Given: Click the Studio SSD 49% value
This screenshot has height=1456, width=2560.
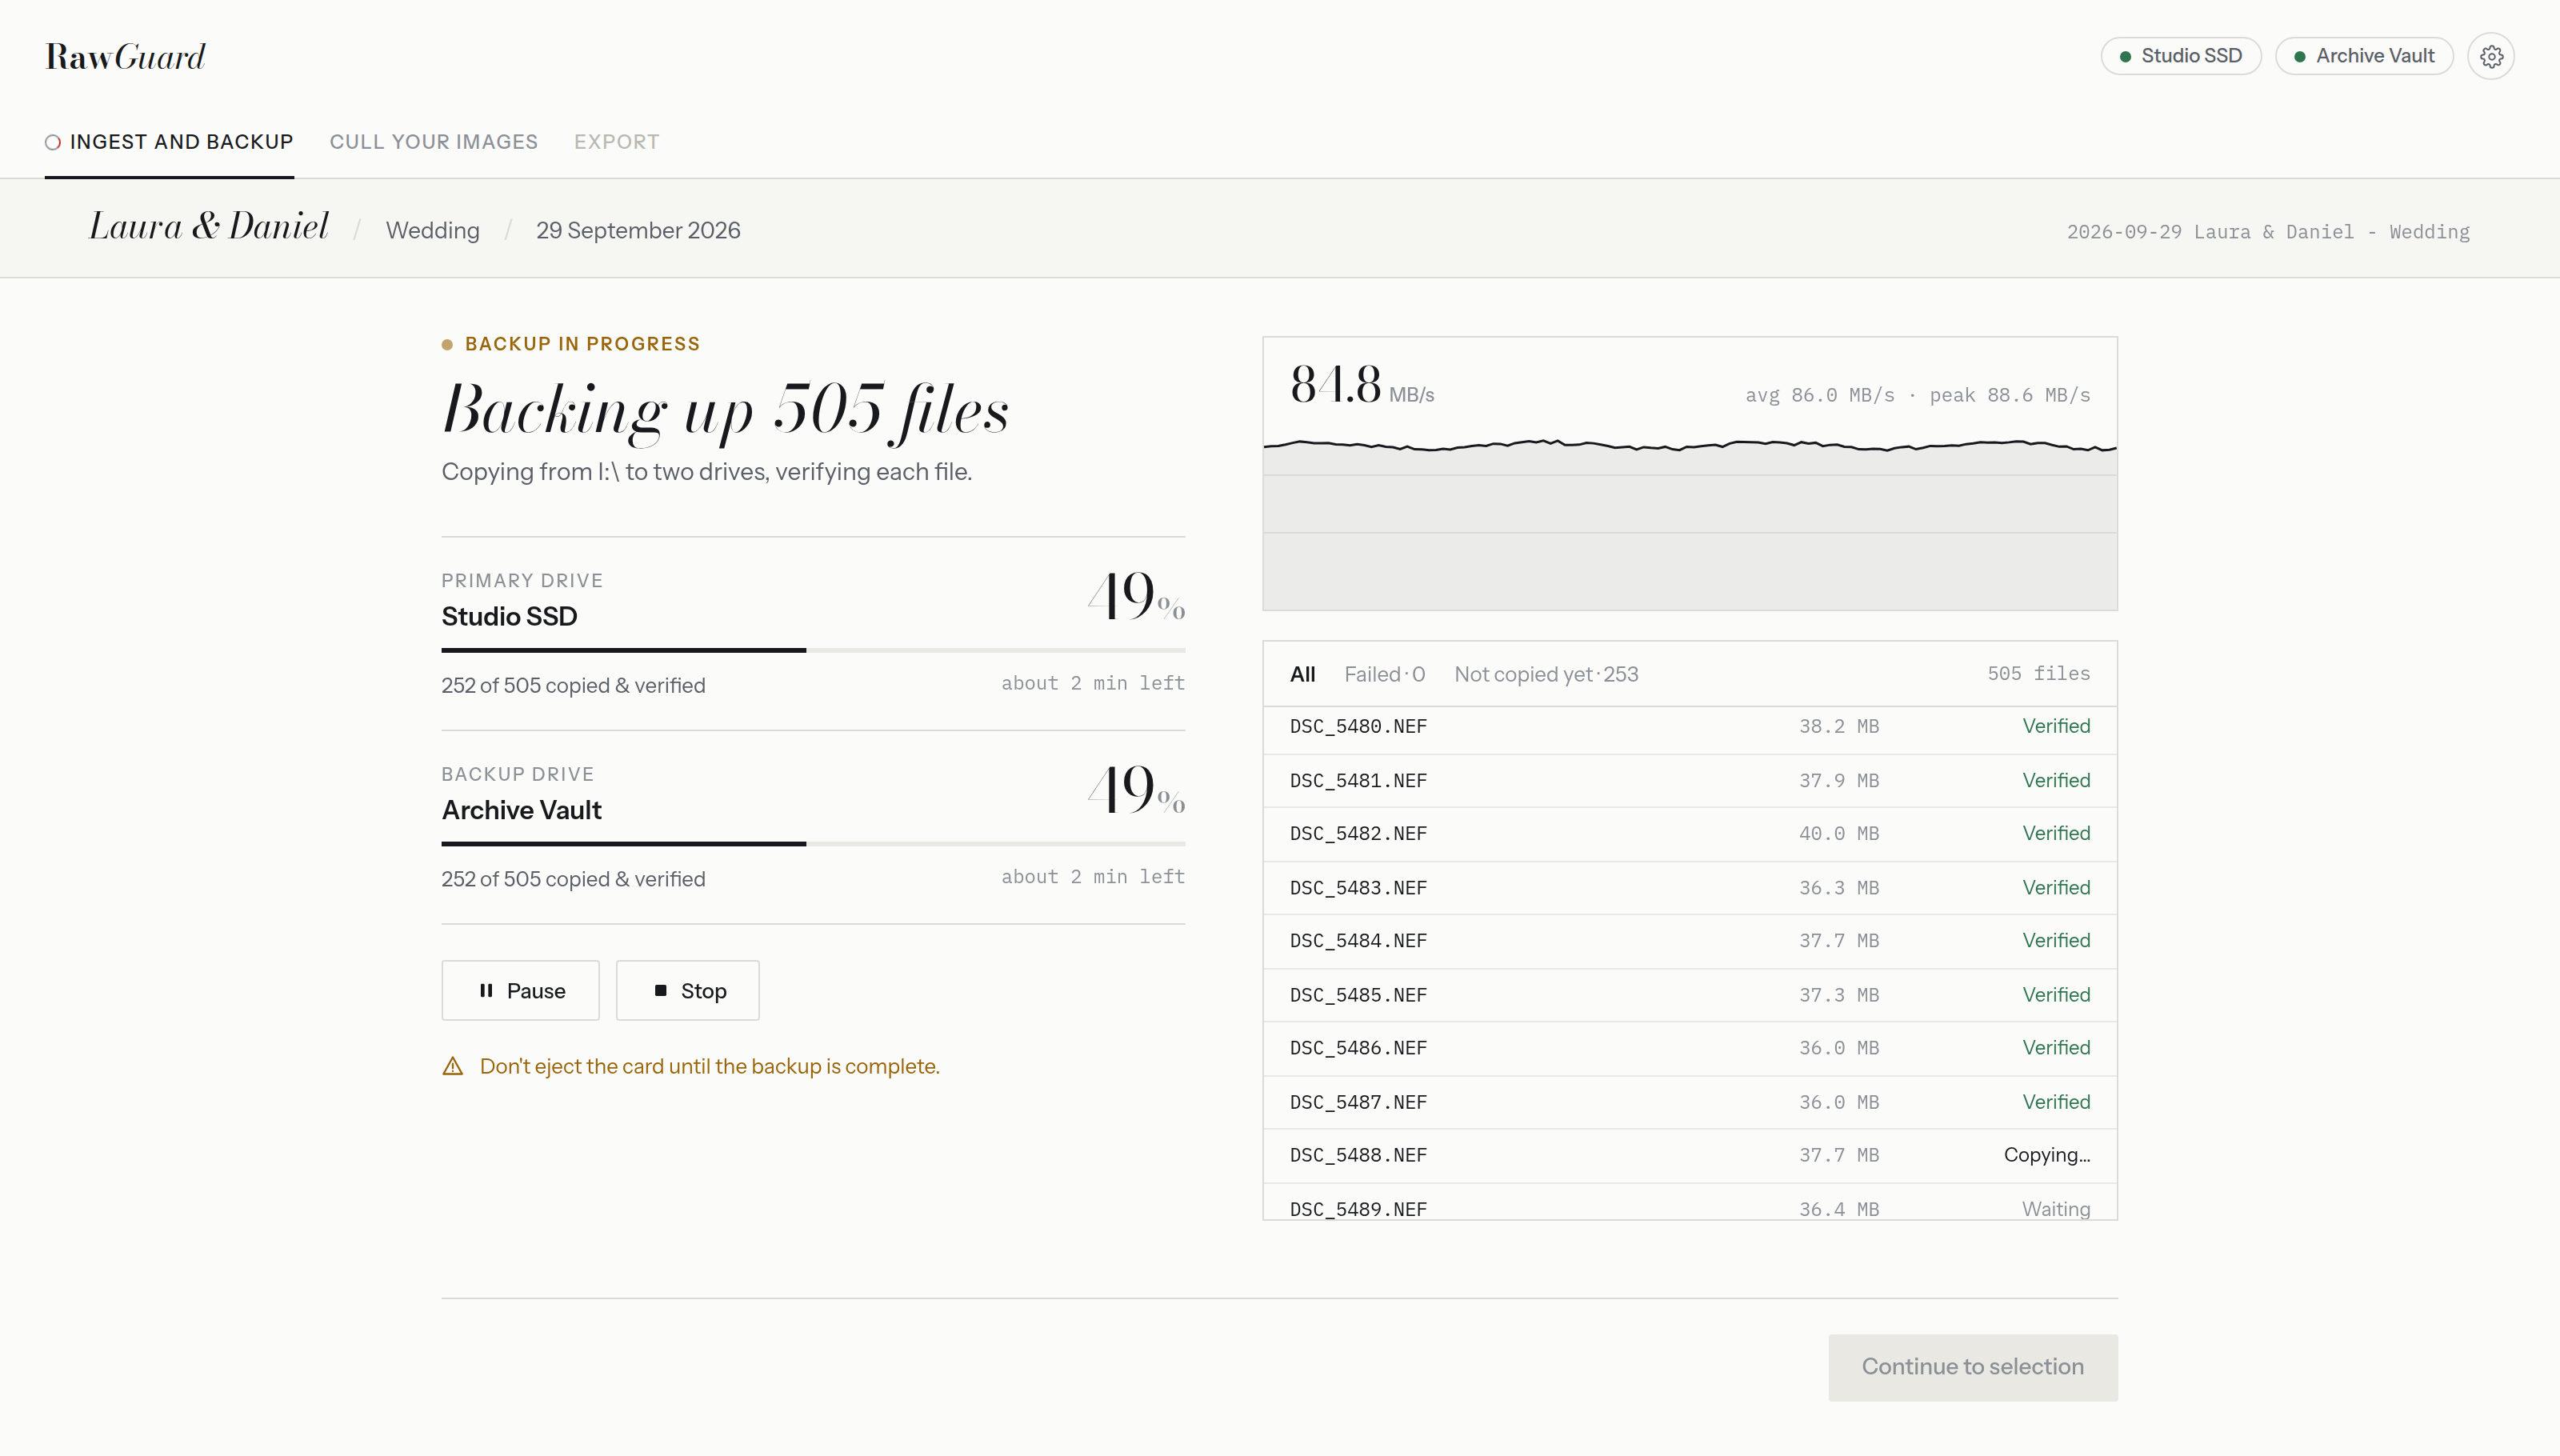Looking at the screenshot, I should (1136, 596).
